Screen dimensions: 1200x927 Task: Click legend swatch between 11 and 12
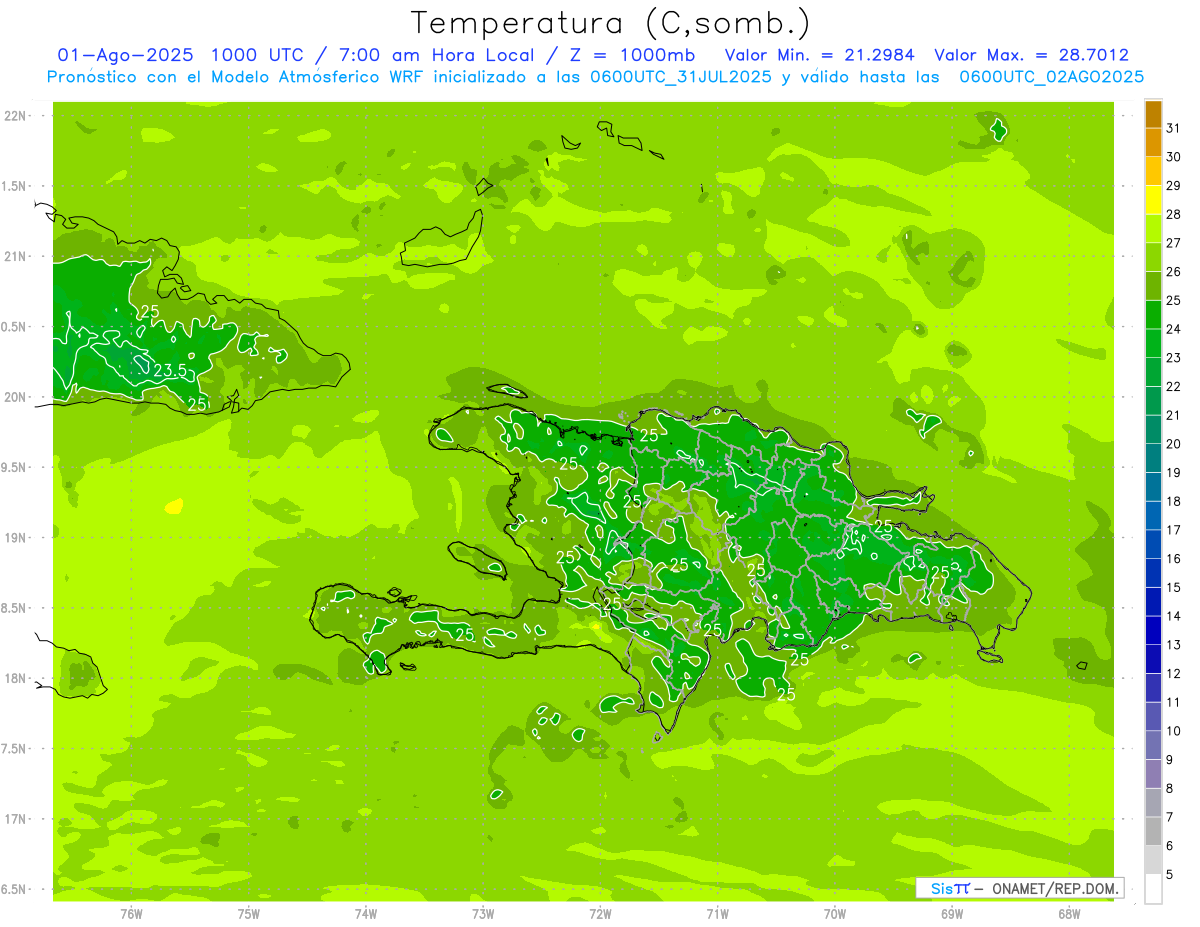pos(1153,688)
